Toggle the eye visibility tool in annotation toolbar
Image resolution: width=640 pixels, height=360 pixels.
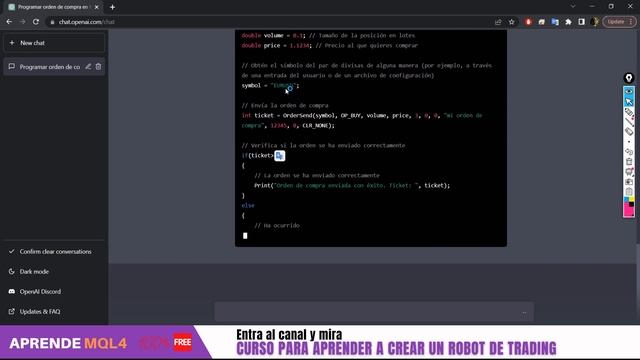pos(629,91)
